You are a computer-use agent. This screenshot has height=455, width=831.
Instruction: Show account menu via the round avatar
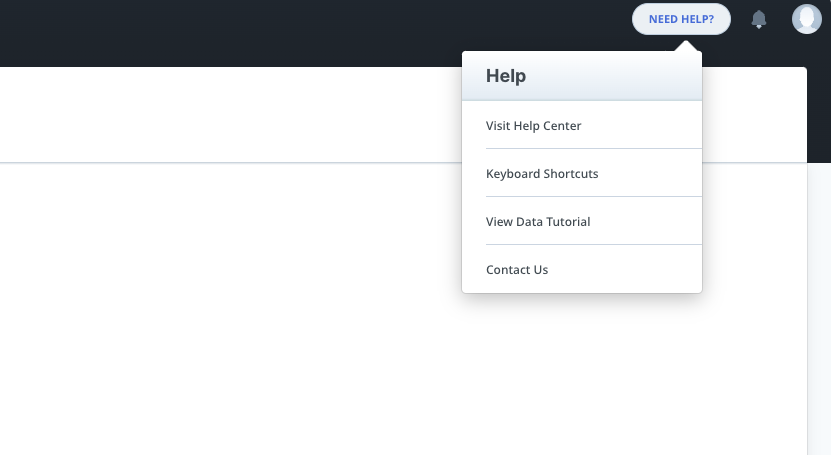(x=806, y=19)
